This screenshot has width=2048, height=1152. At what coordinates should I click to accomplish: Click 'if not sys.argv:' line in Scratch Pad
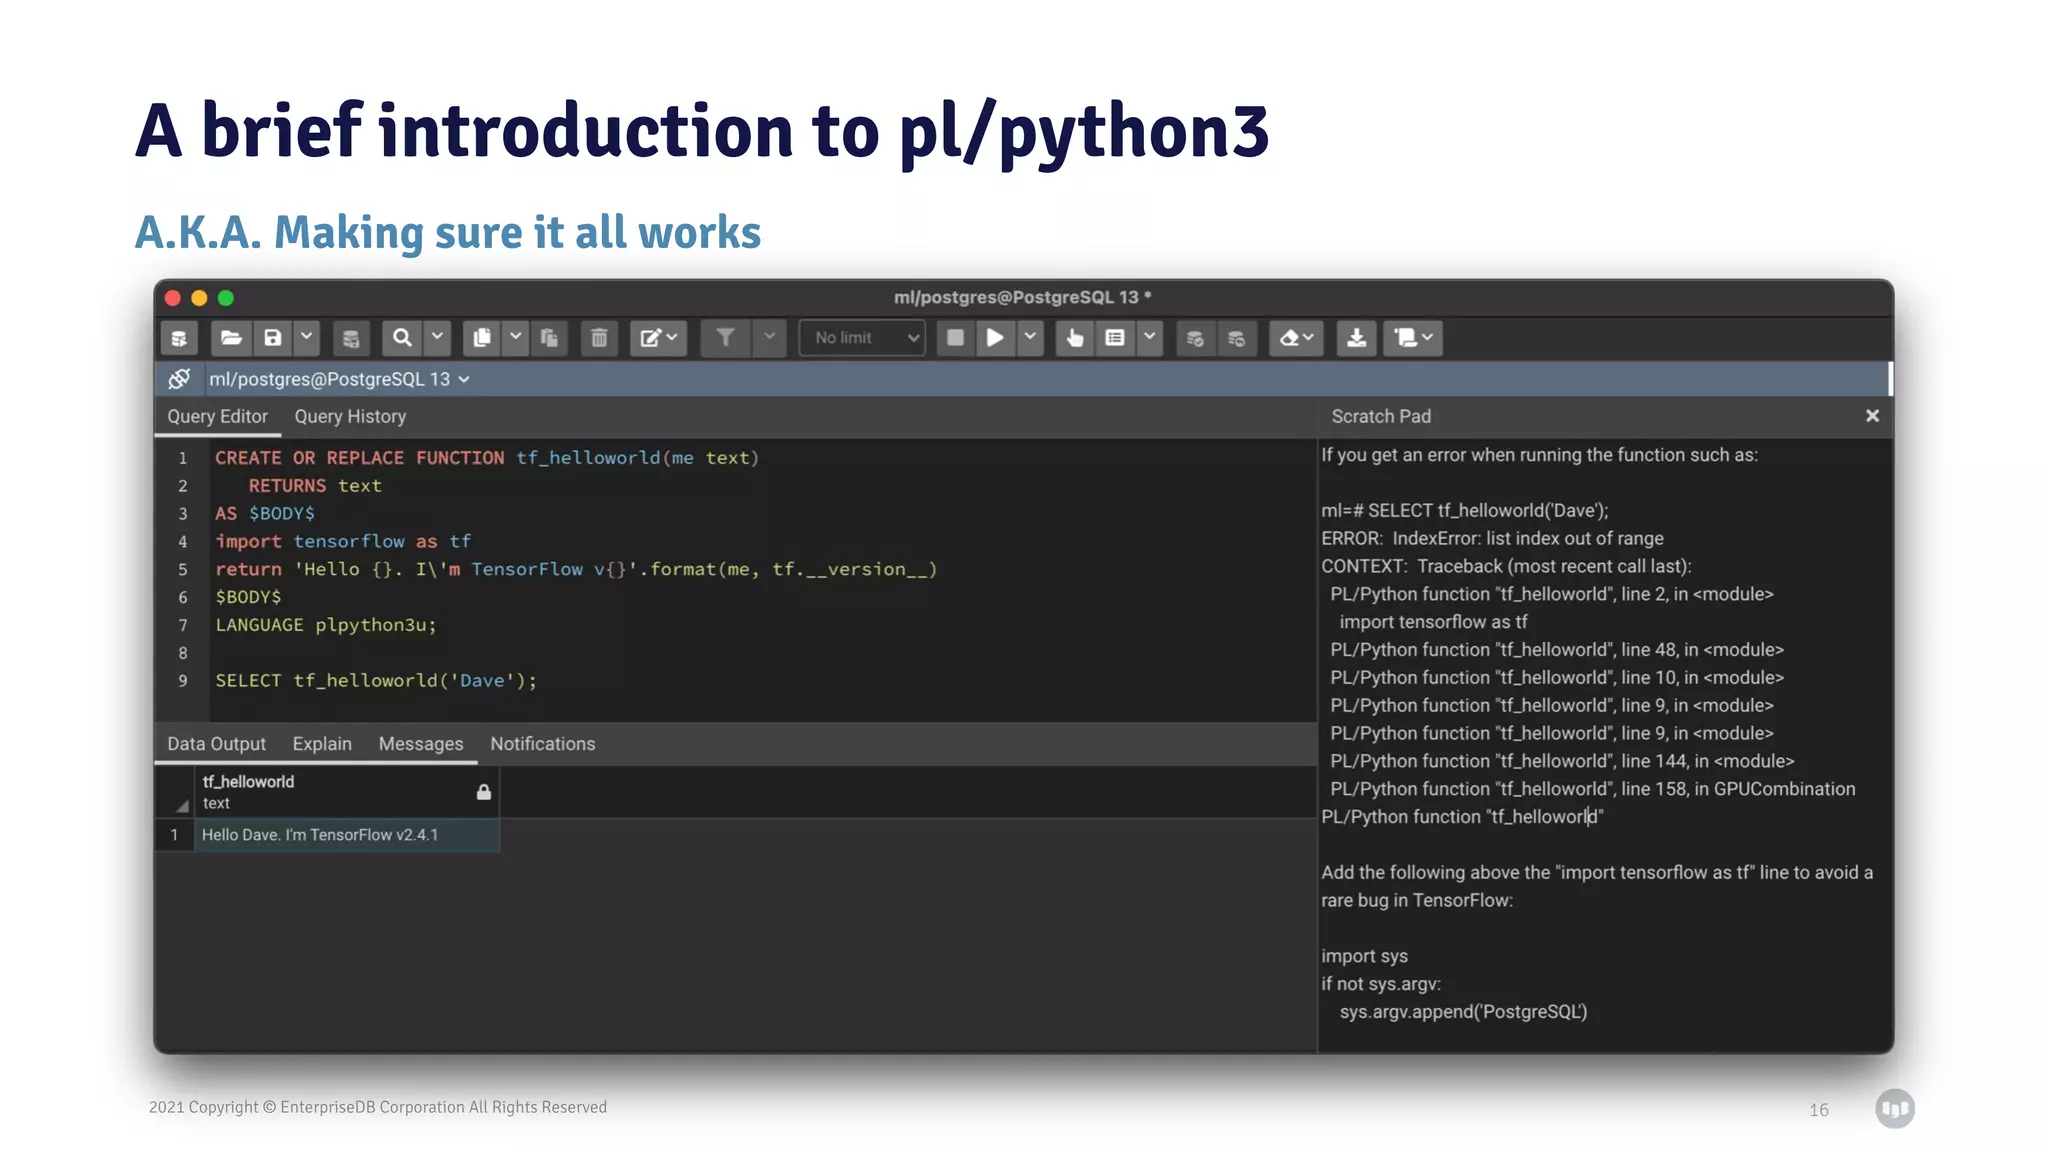click(x=1381, y=984)
